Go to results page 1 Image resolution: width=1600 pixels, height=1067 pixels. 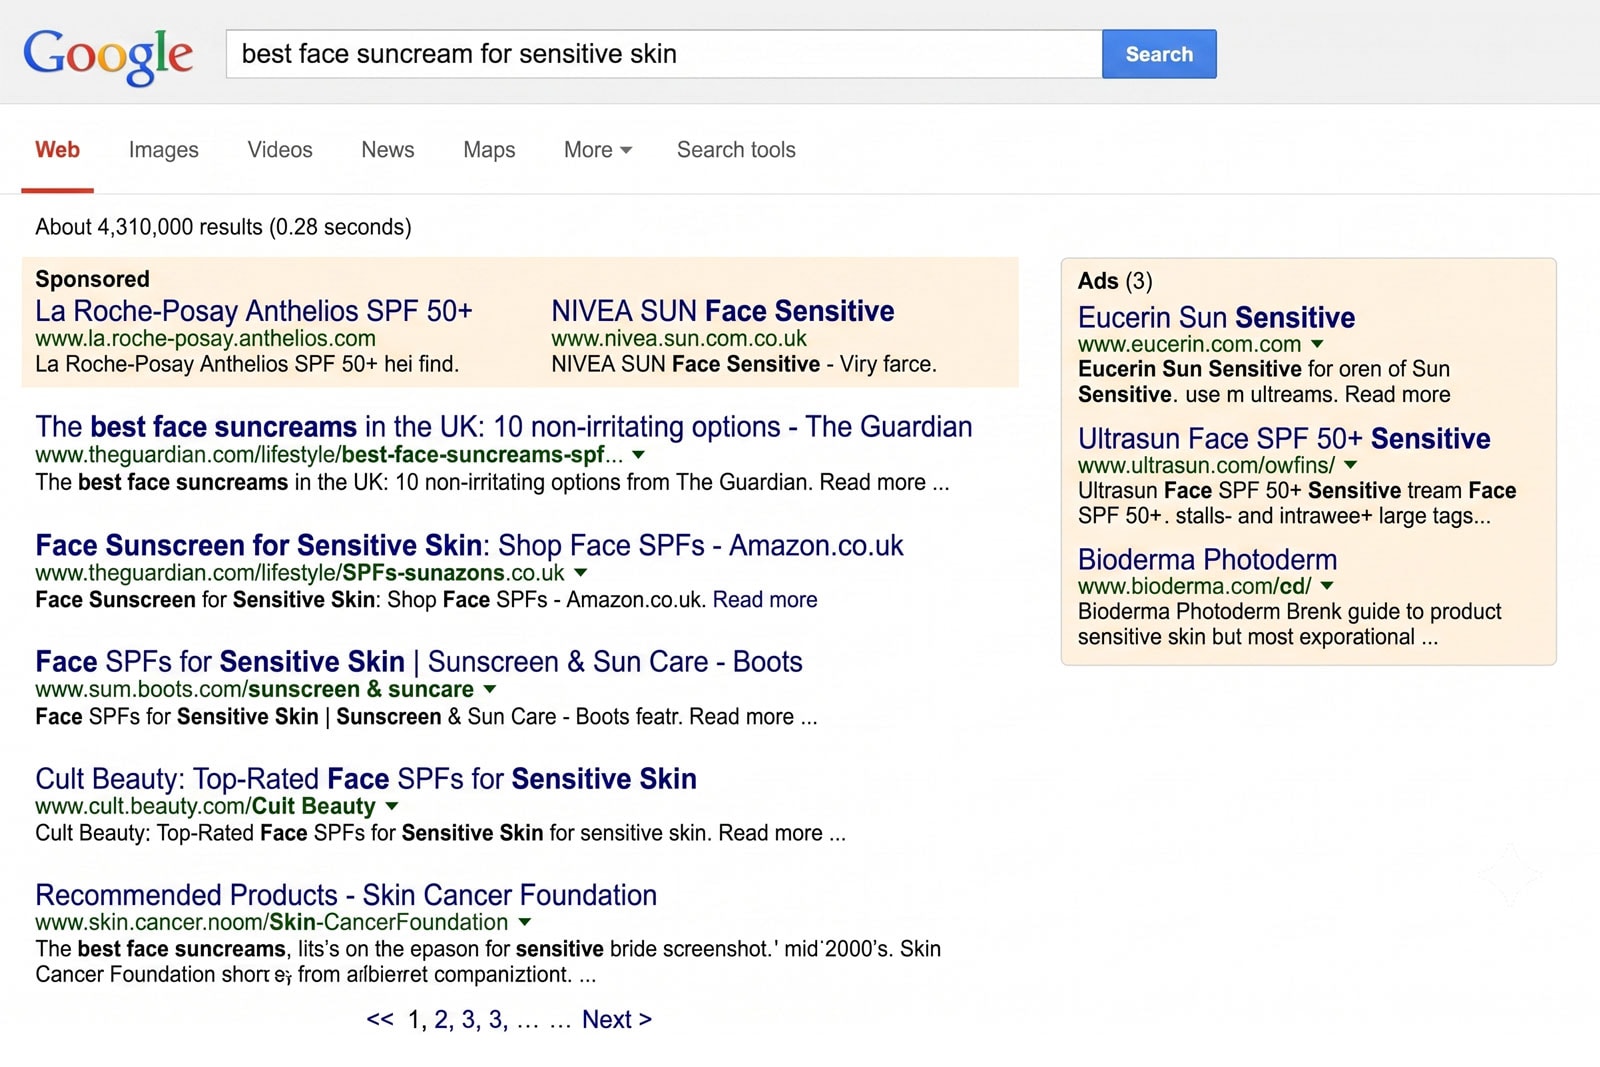click(x=415, y=1020)
